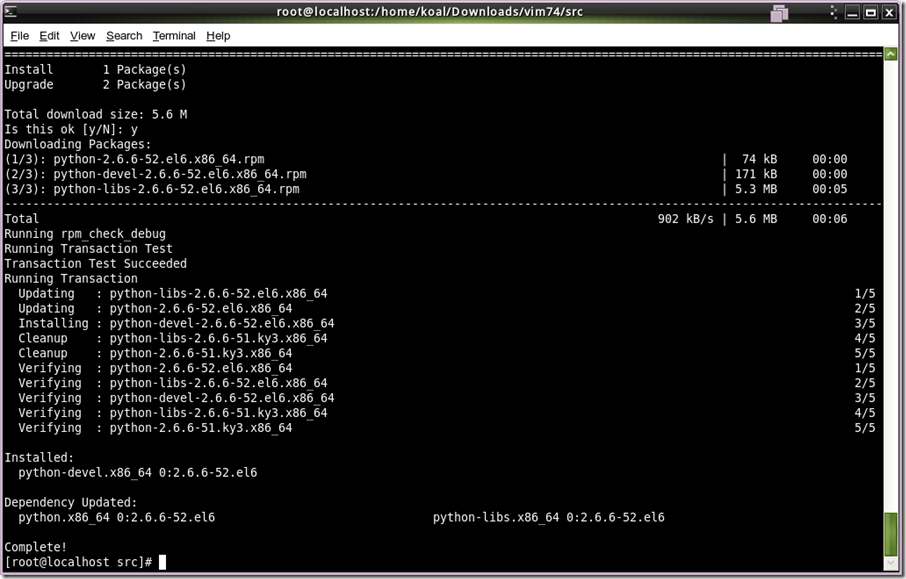Click 'Dependency Updated:' heading
Viewport: 906px width, 579px height.
70,502
